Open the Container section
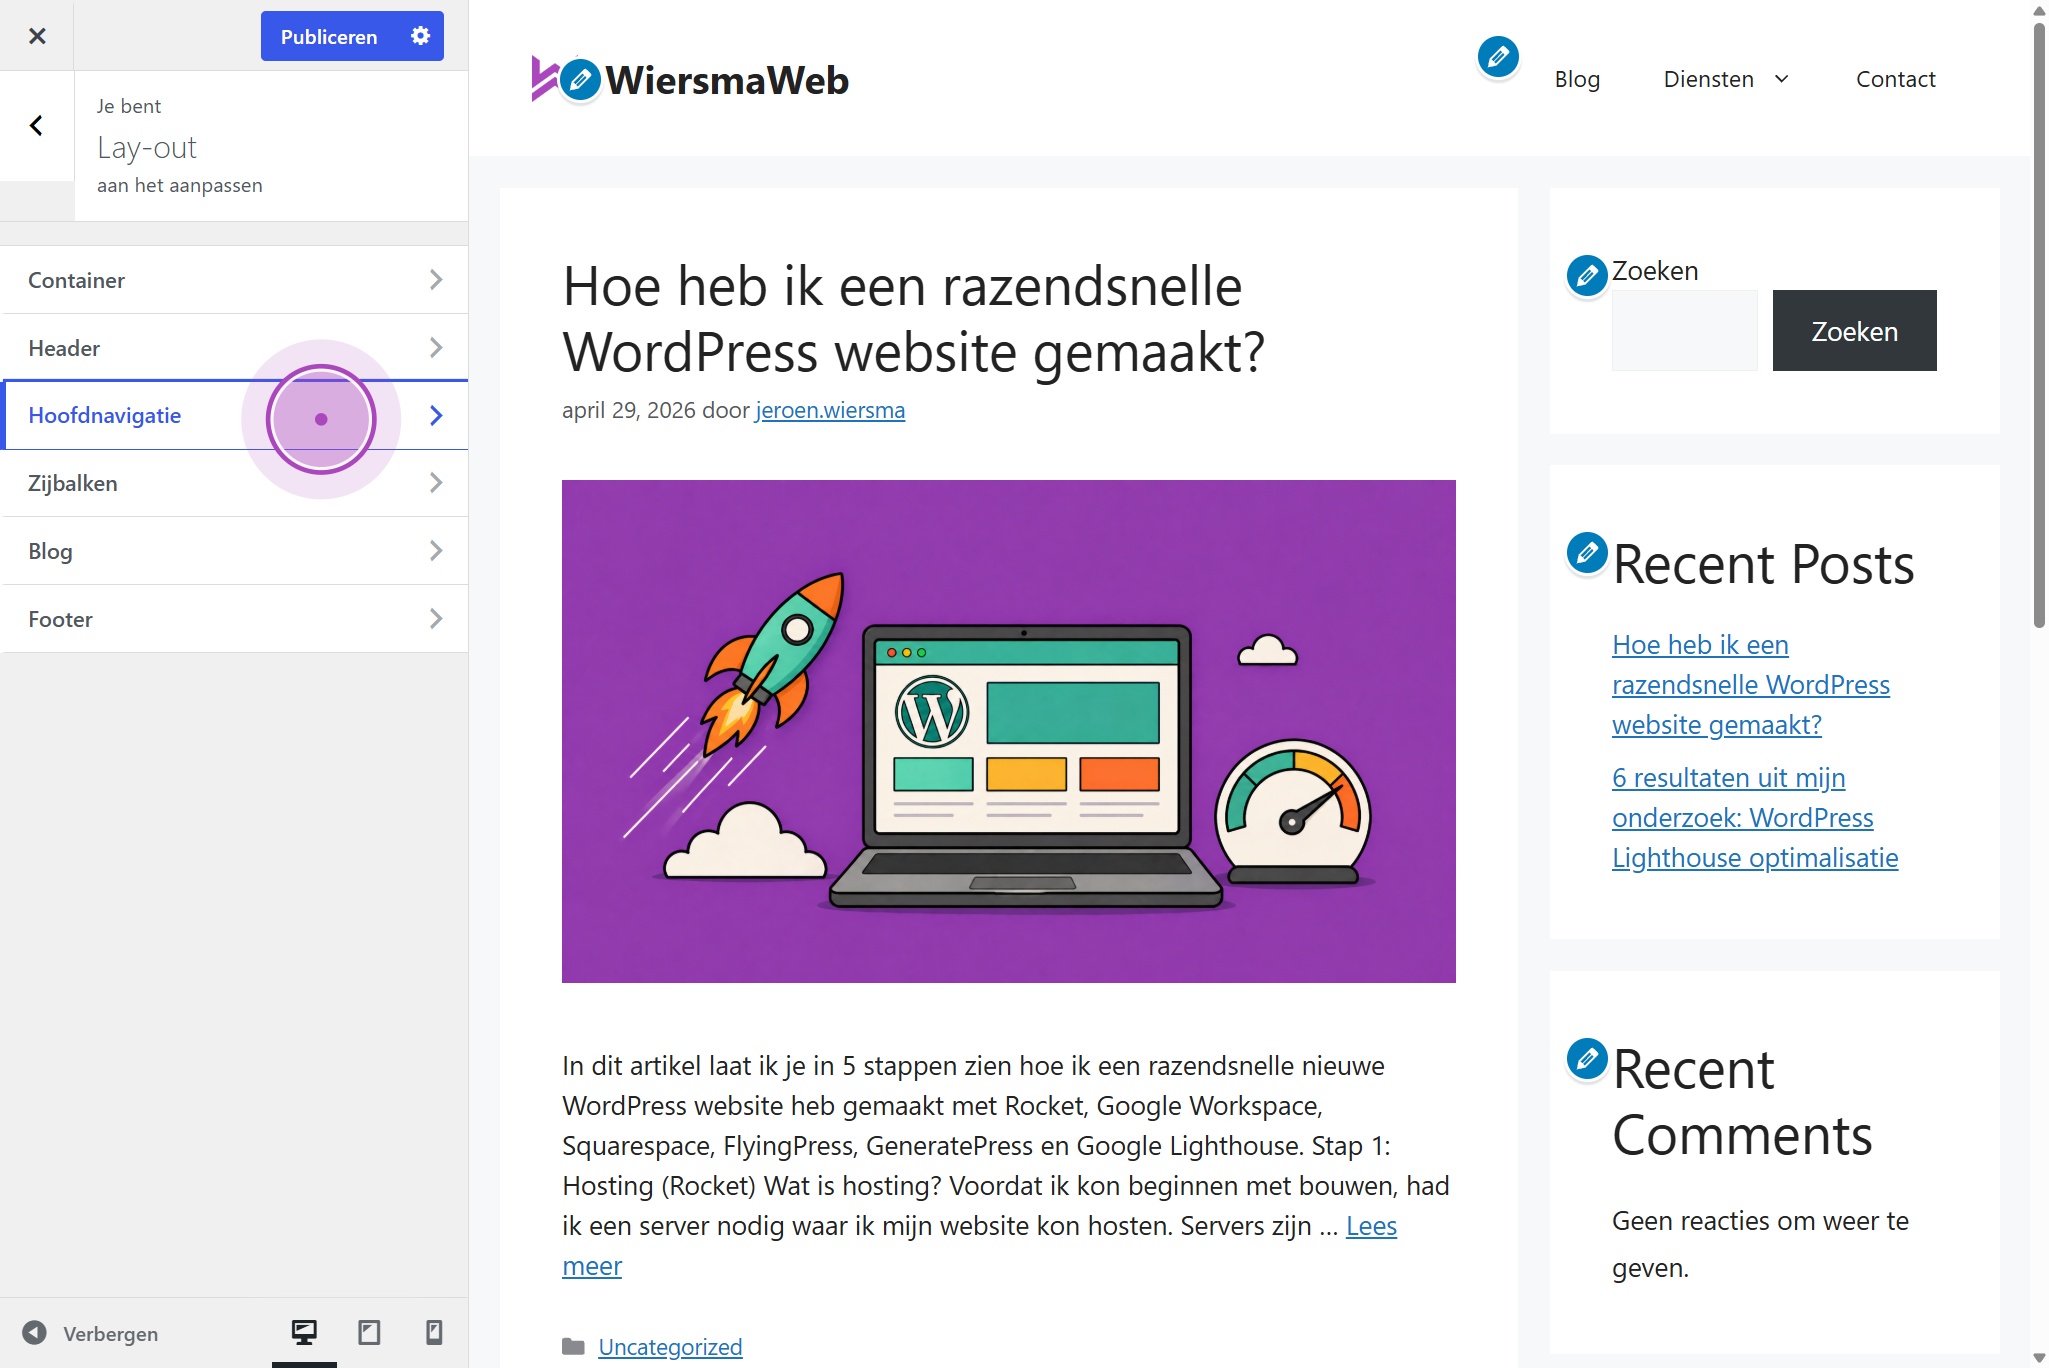This screenshot has height=1368, width=2049. (x=236, y=280)
